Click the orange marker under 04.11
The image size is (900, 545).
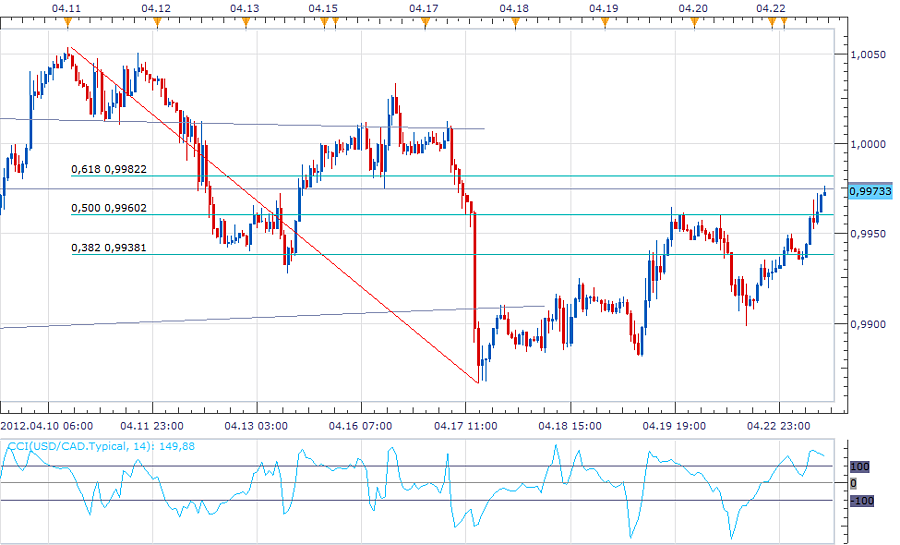65,23
